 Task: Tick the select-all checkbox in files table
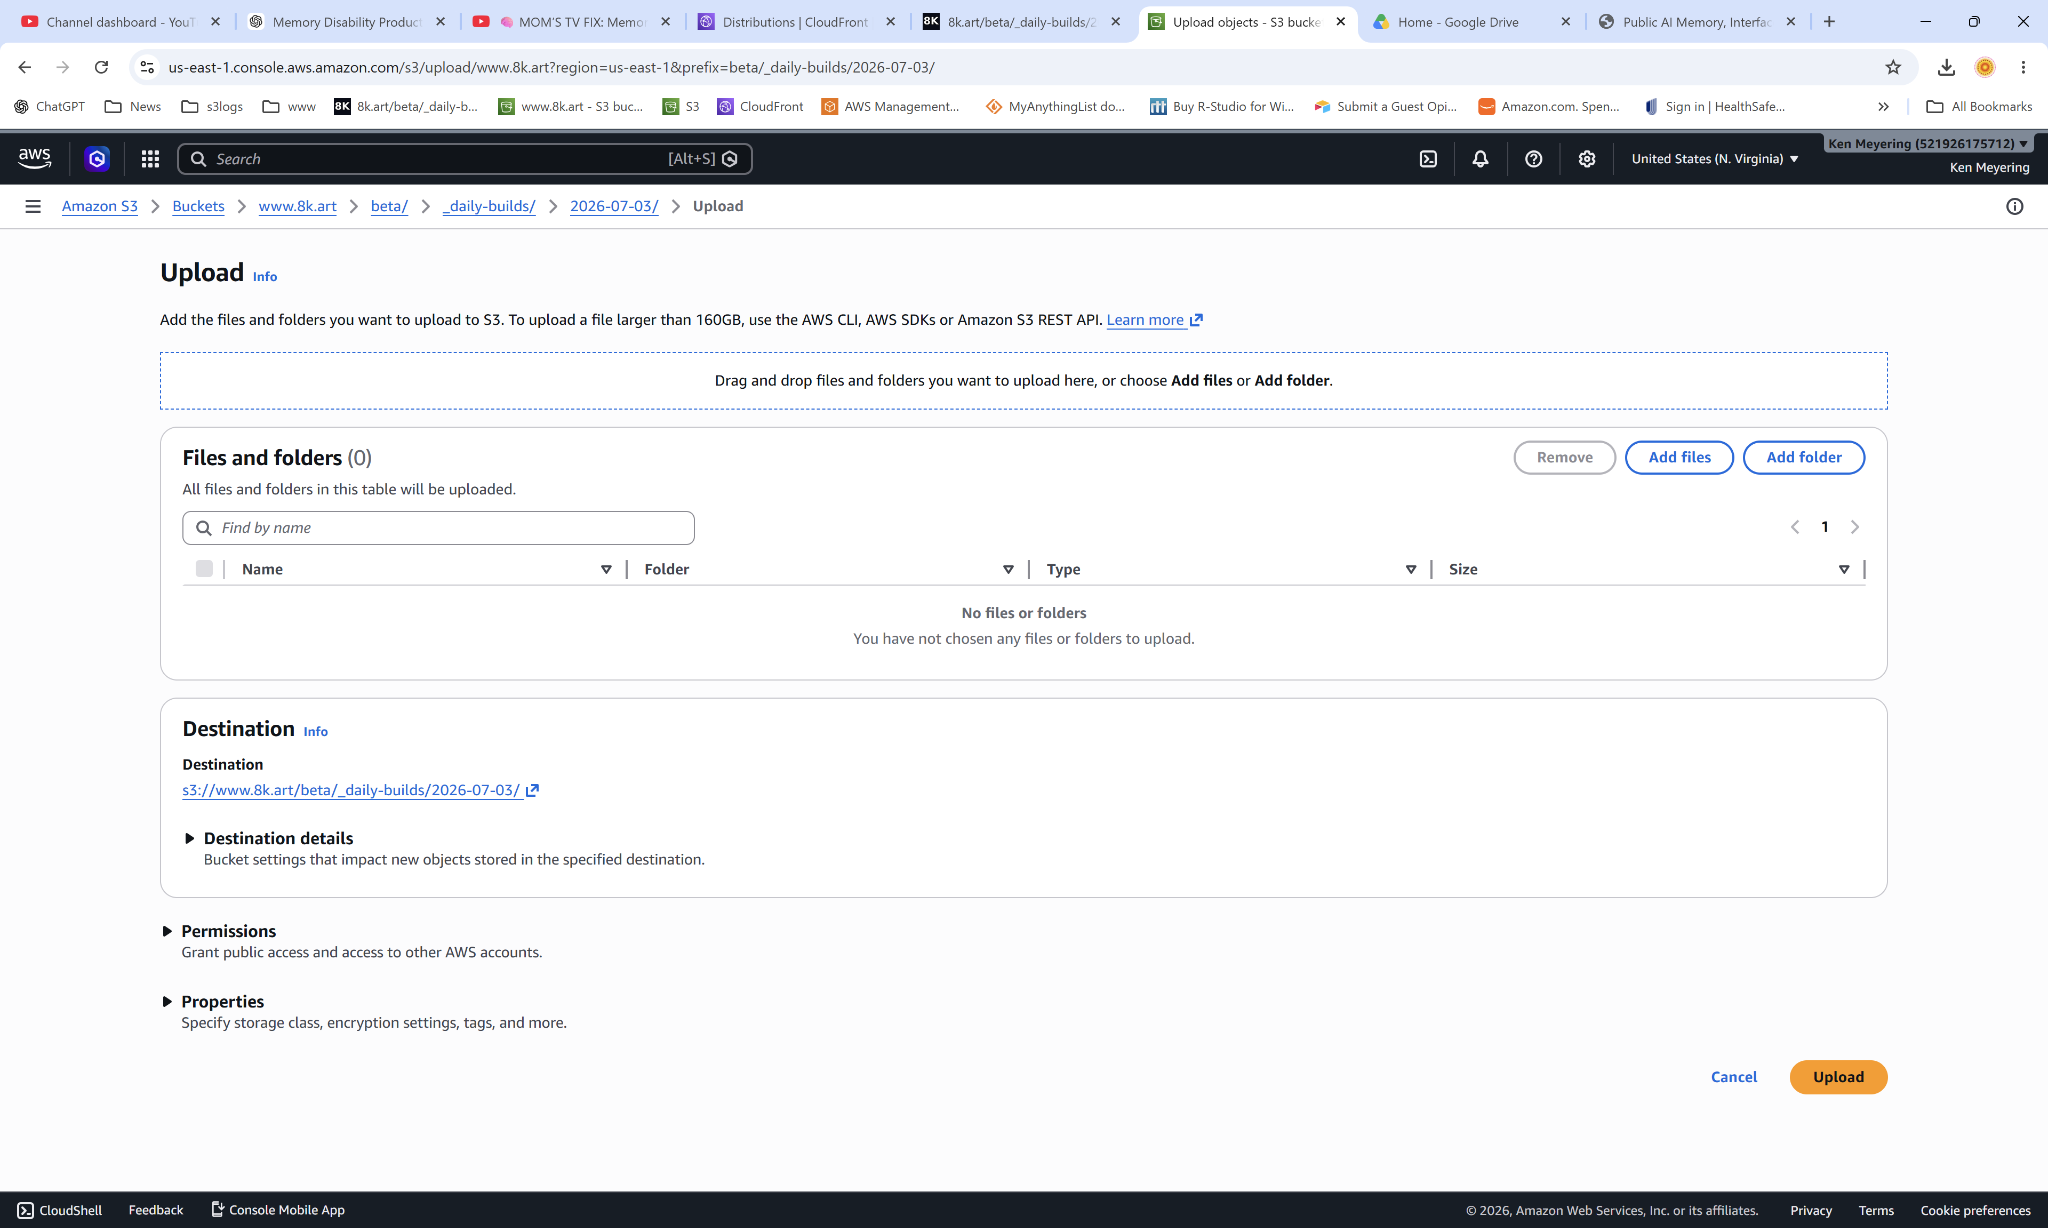pos(204,569)
